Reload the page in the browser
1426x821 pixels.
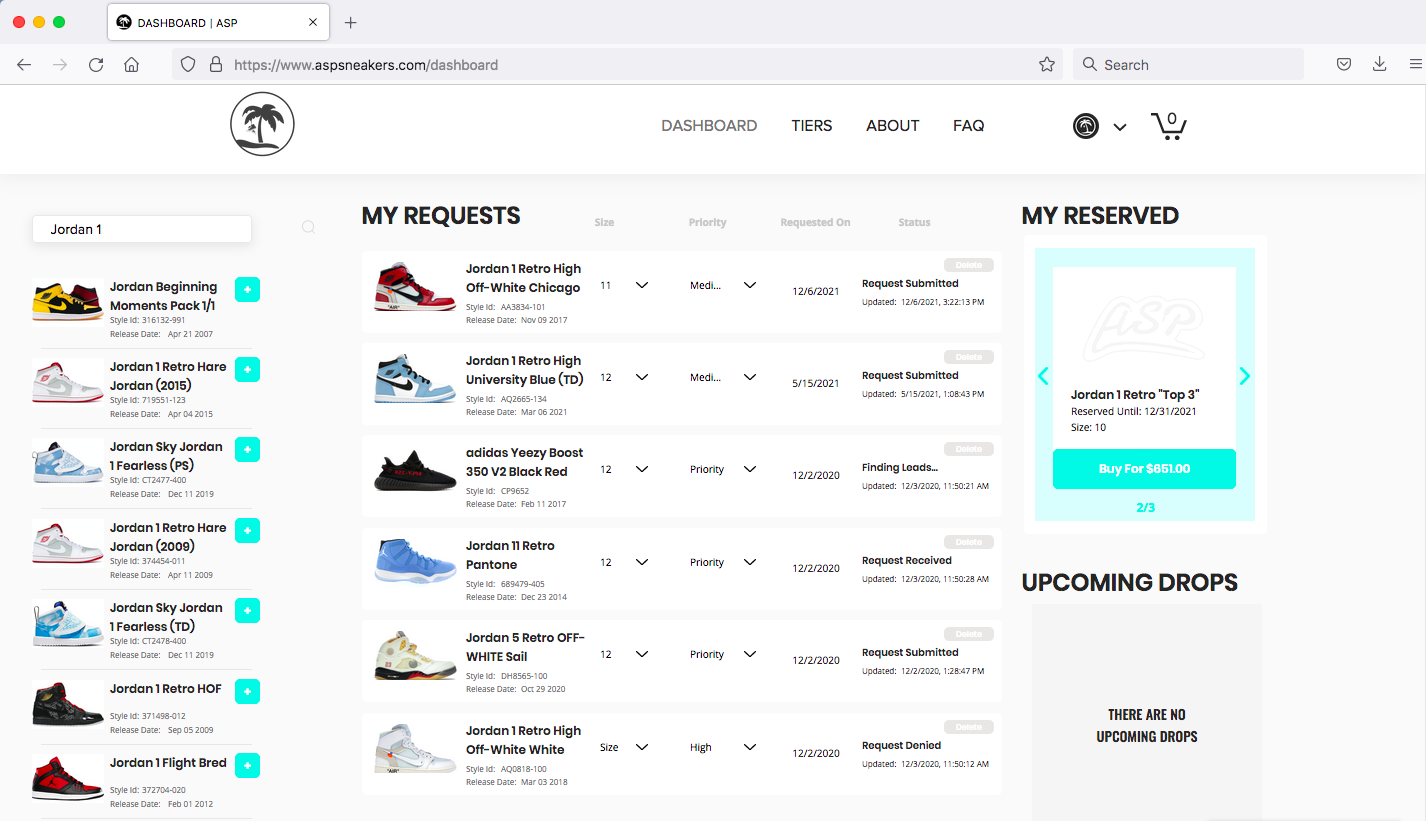tap(96, 65)
